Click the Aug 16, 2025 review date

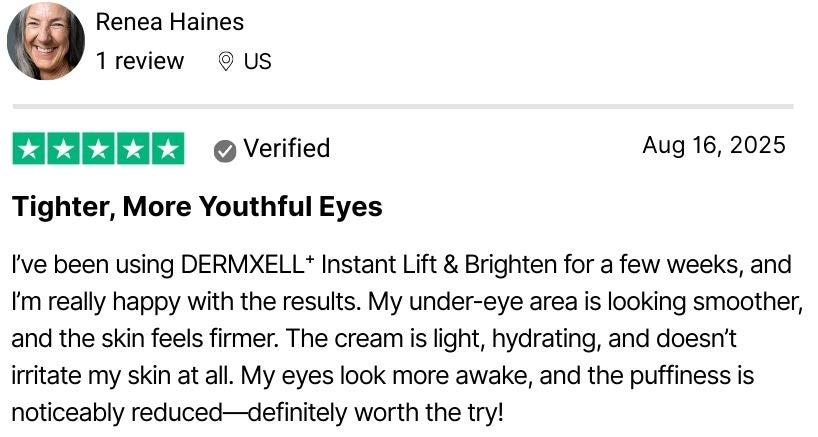[x=713, y=146]
